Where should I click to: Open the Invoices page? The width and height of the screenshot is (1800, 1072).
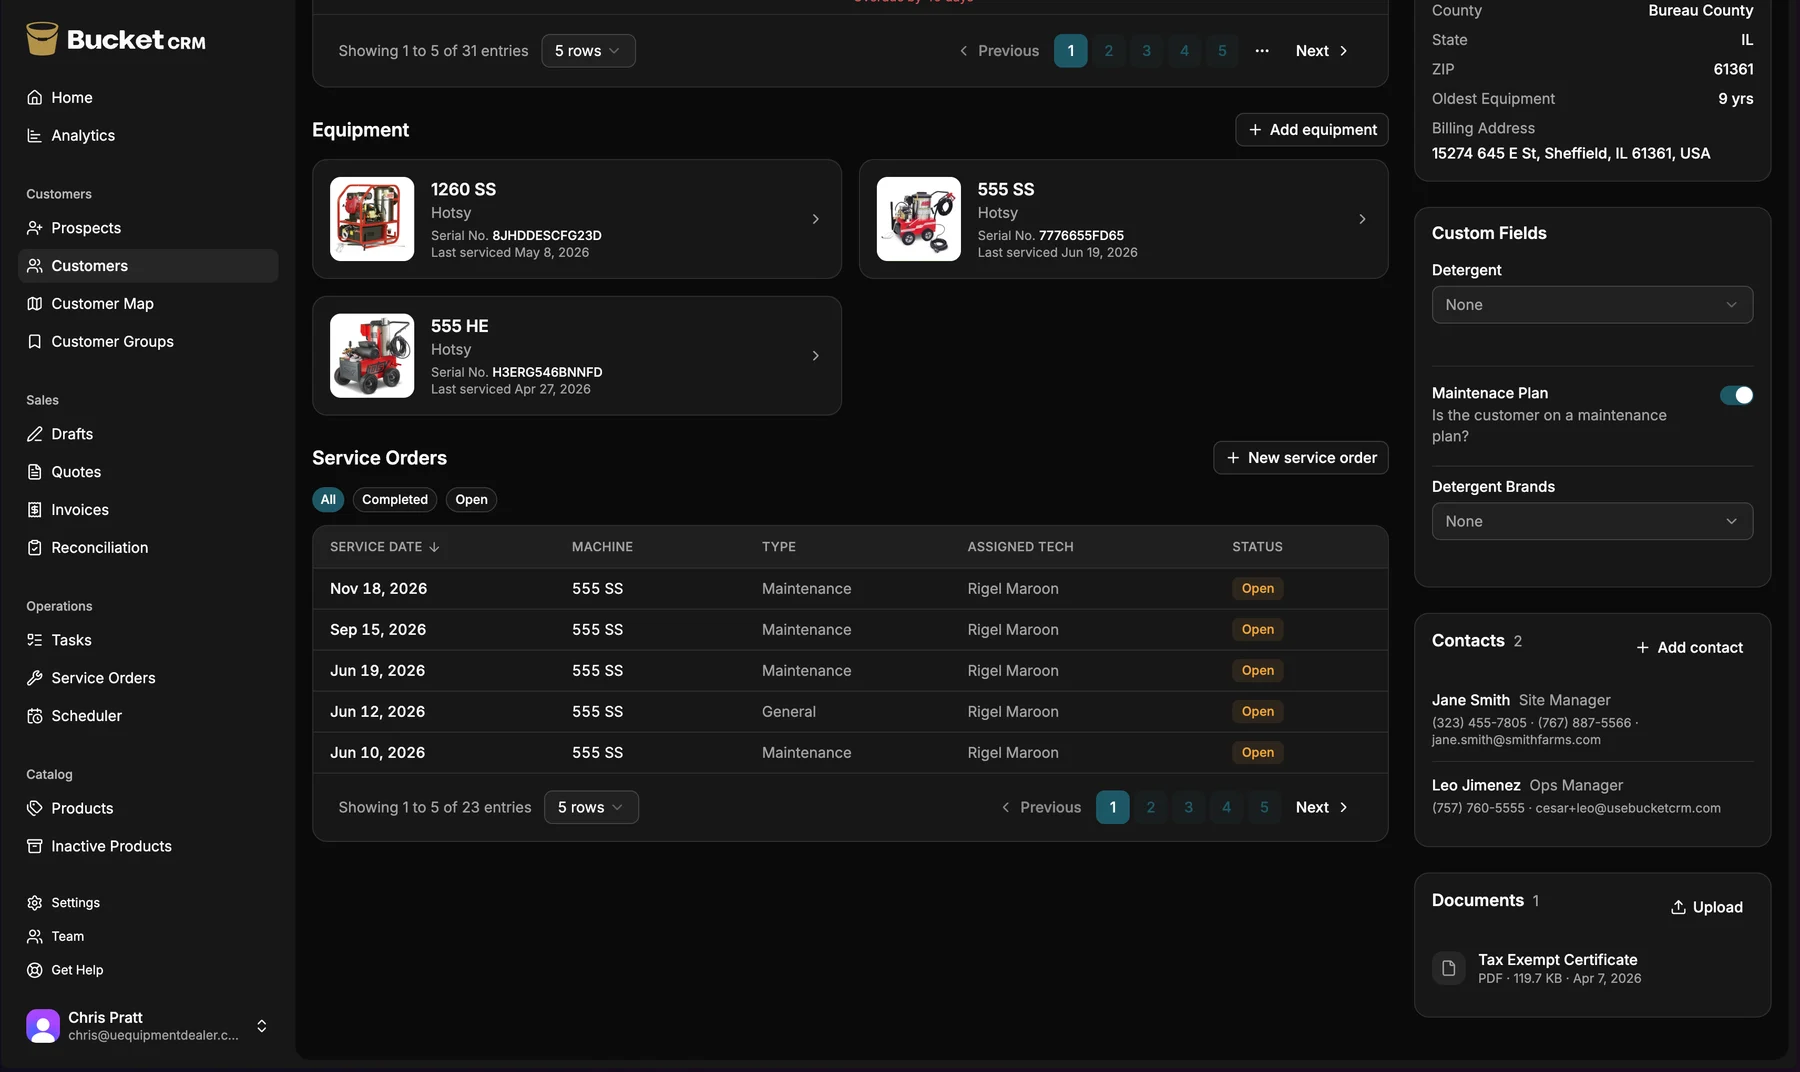point(148,510)
